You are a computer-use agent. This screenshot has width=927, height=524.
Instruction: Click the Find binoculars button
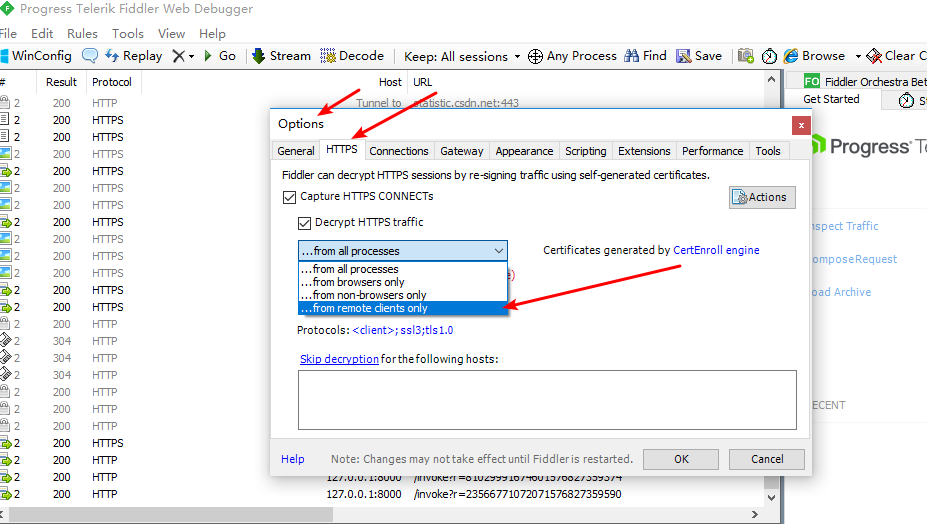click(x=646, y=56)
